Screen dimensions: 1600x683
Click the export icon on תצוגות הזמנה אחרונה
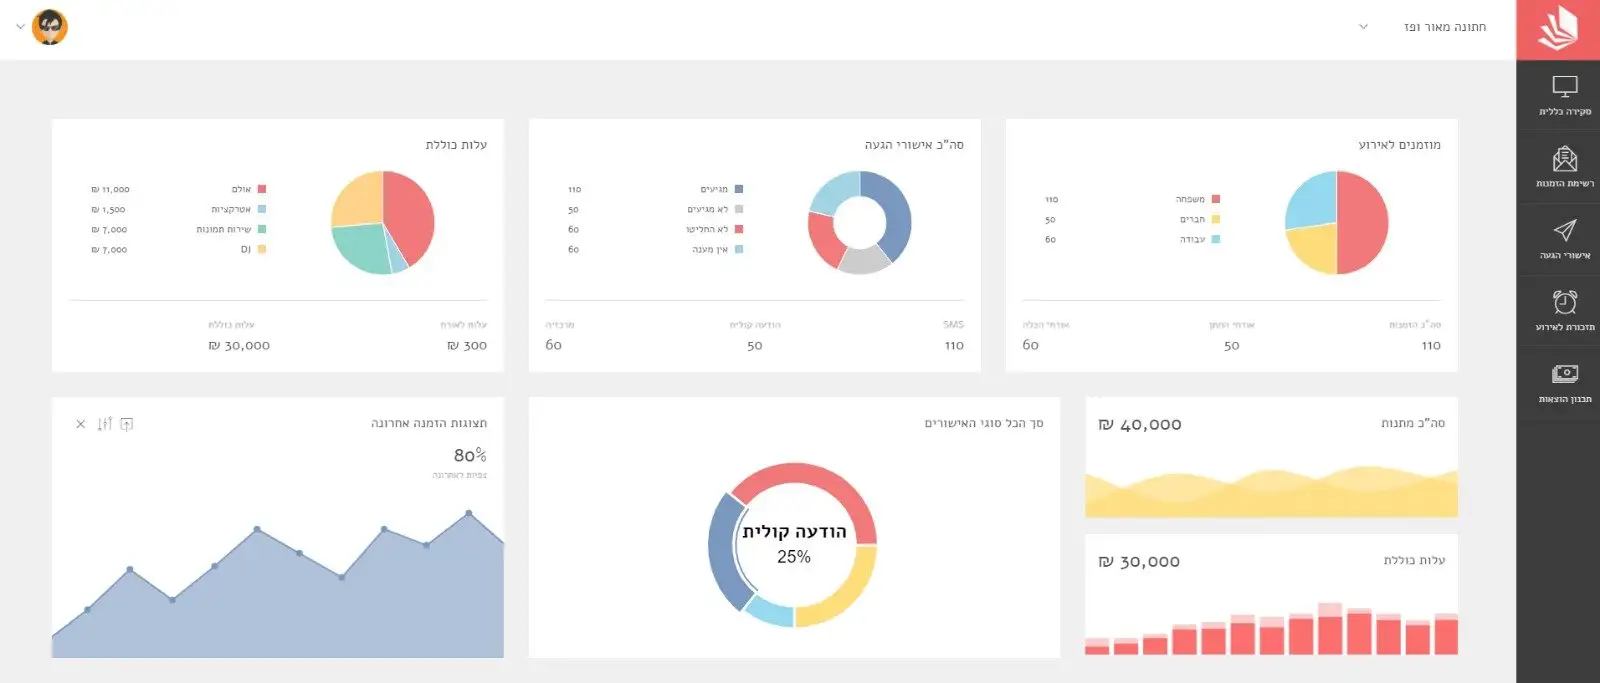[x=127, y=424]
